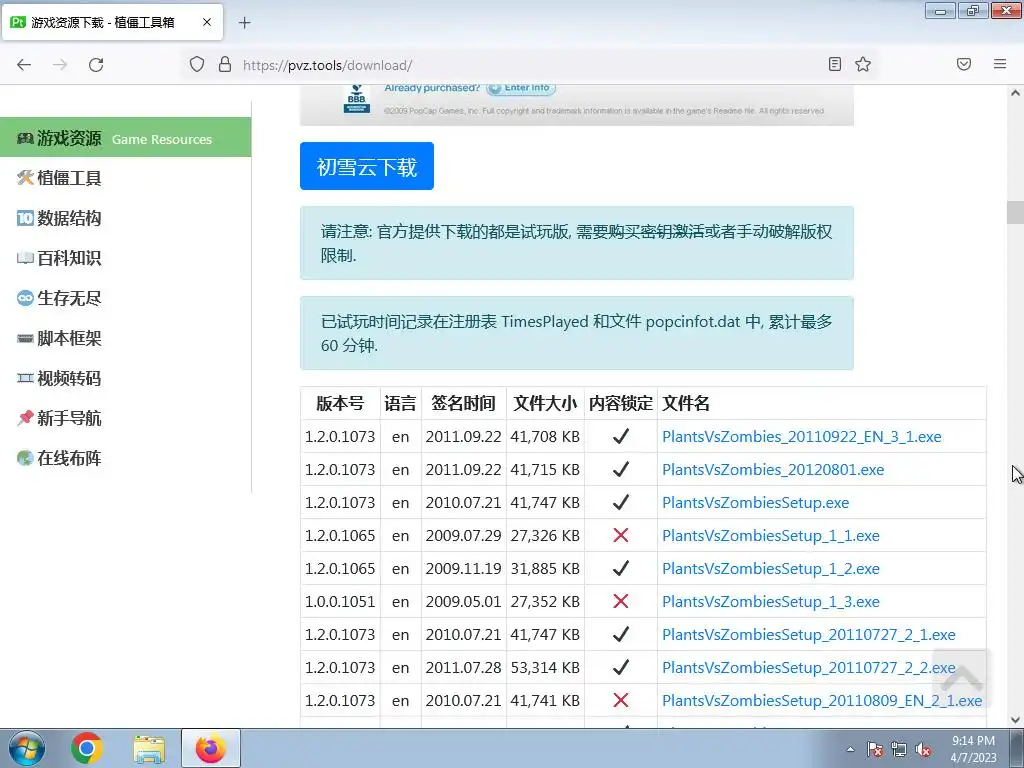Close the 游戏资源下载 tab
The height and width of the screenshot is (768, 1024).
point(206,22)
